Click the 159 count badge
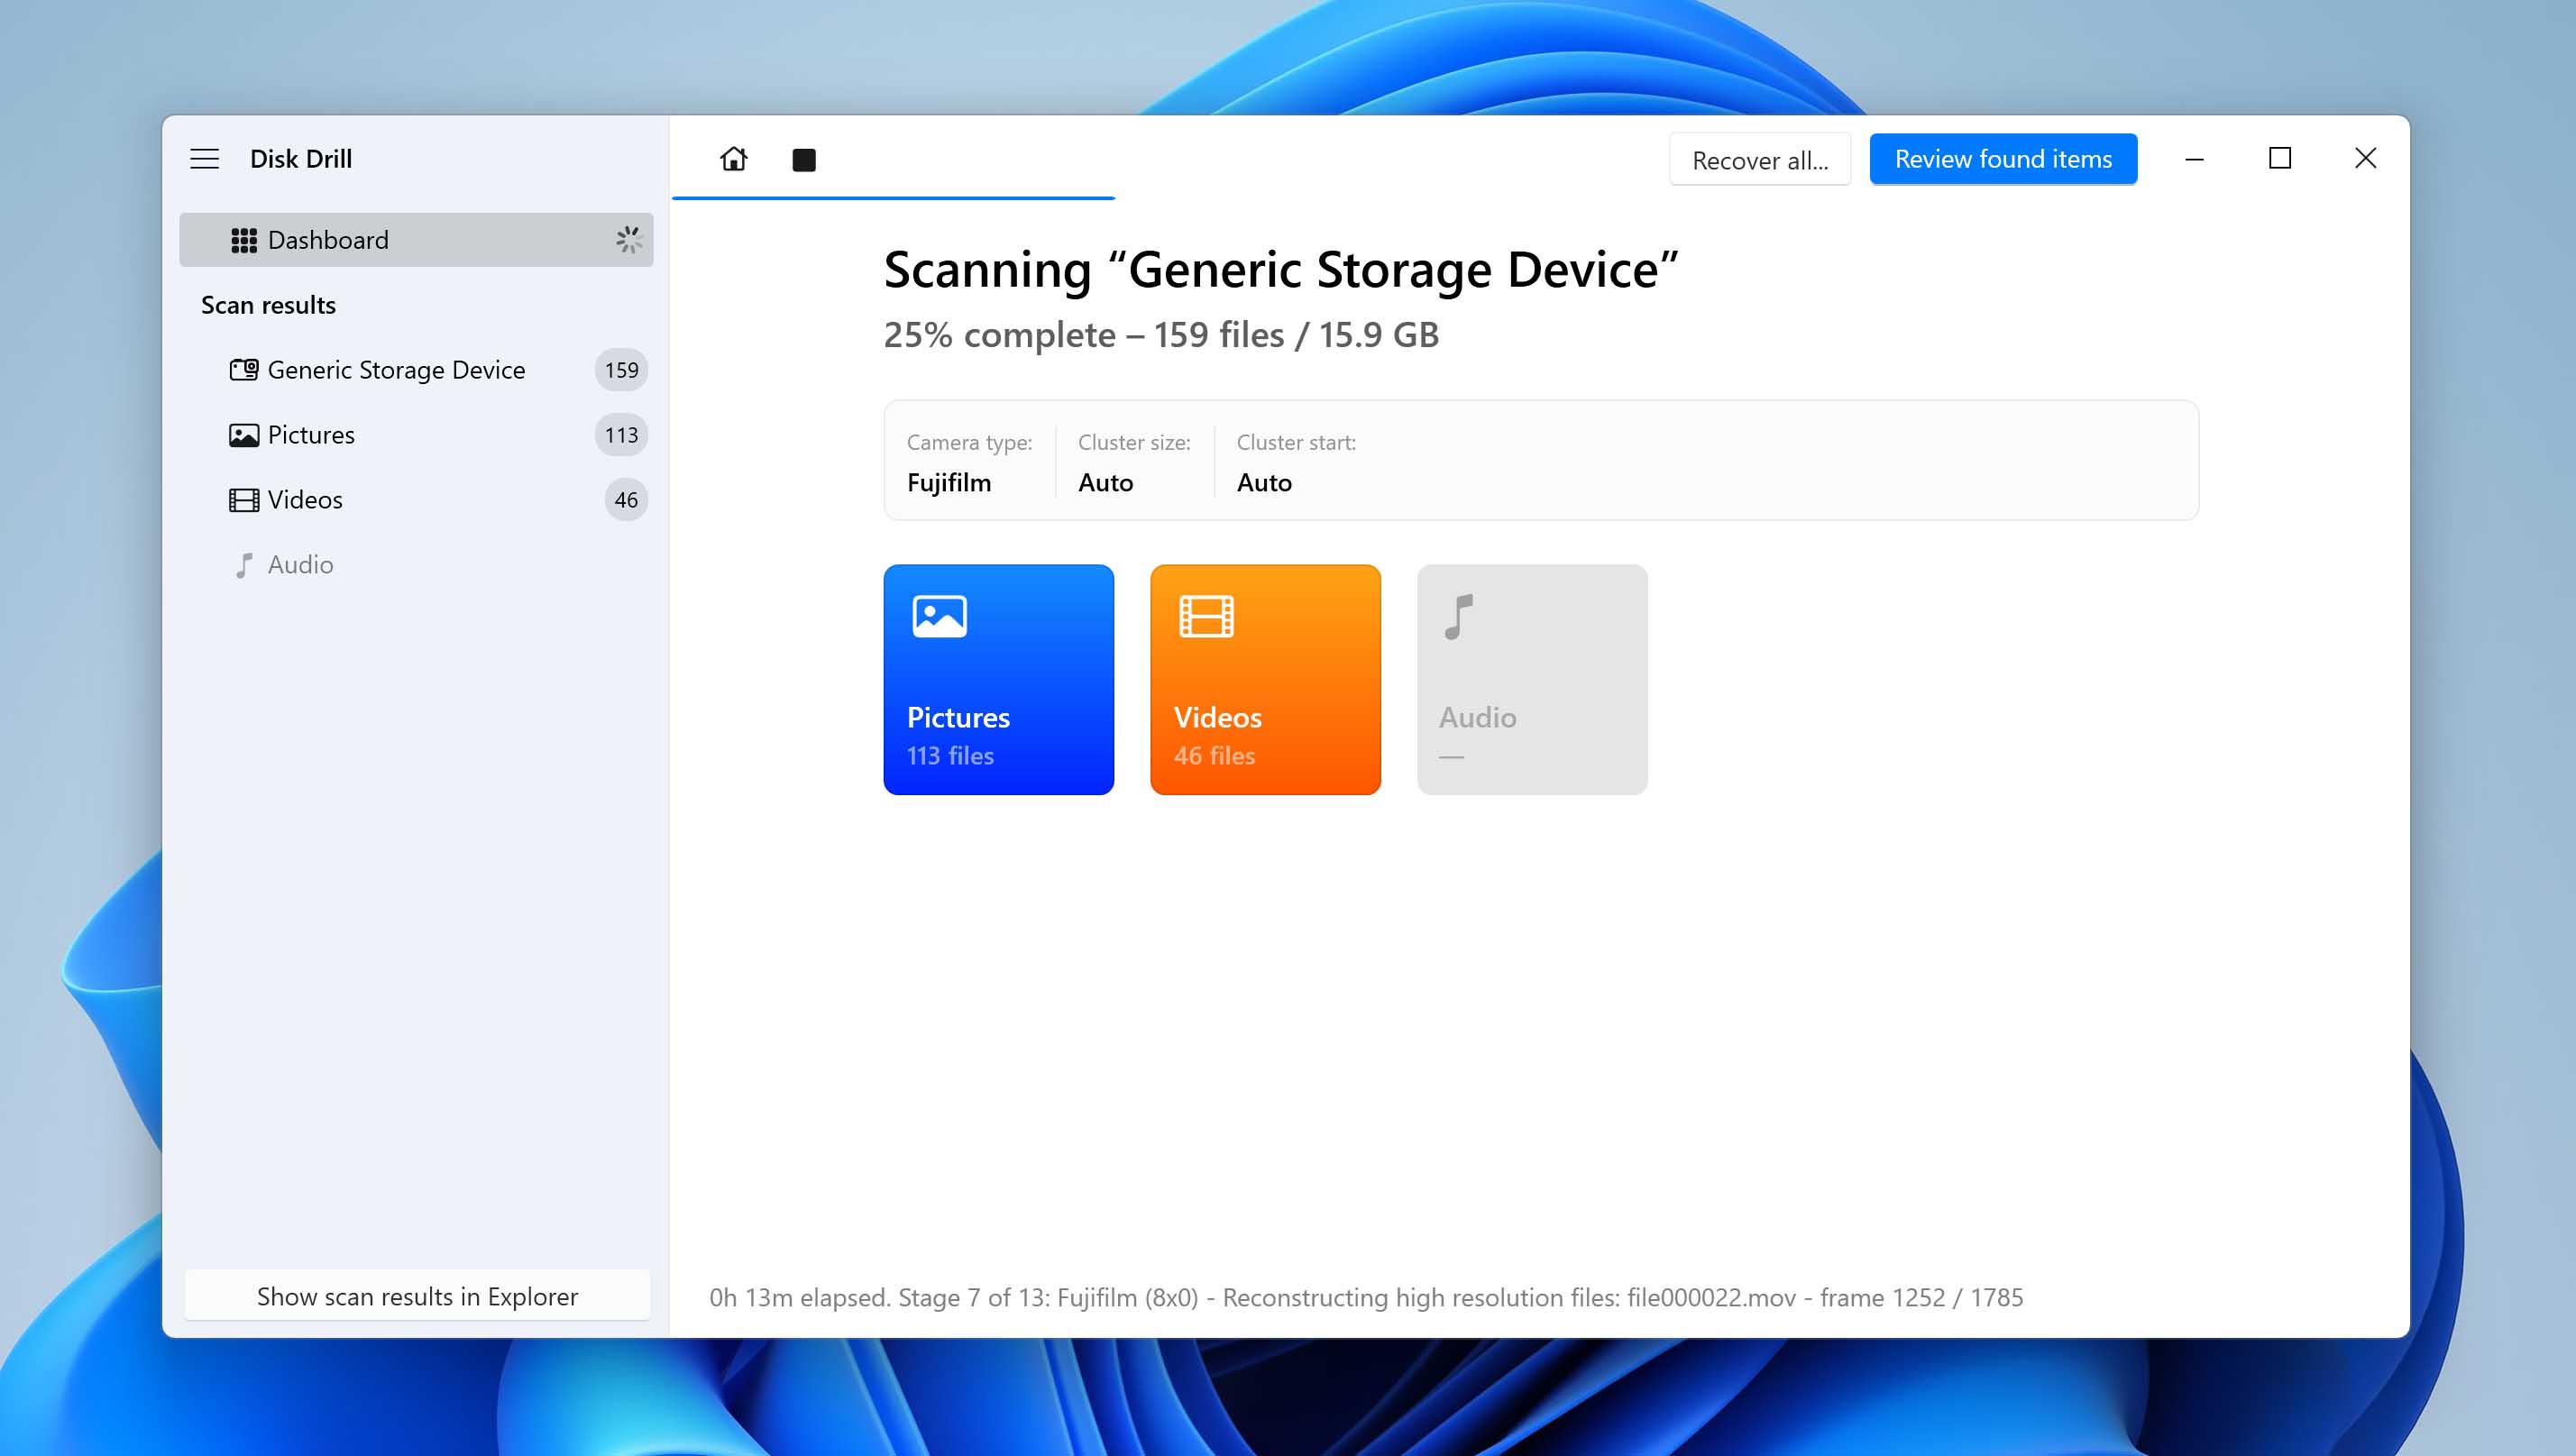Screen dimensions: 2576x1456 [x=621, y=370]
